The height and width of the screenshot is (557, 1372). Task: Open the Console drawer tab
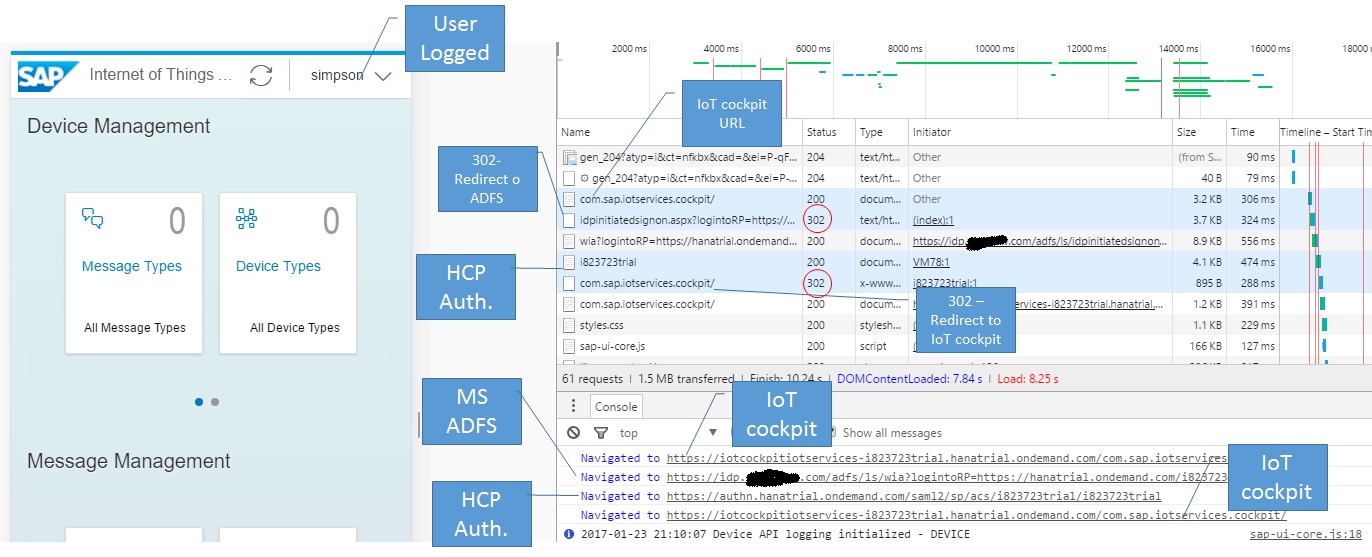click(616, 407)
